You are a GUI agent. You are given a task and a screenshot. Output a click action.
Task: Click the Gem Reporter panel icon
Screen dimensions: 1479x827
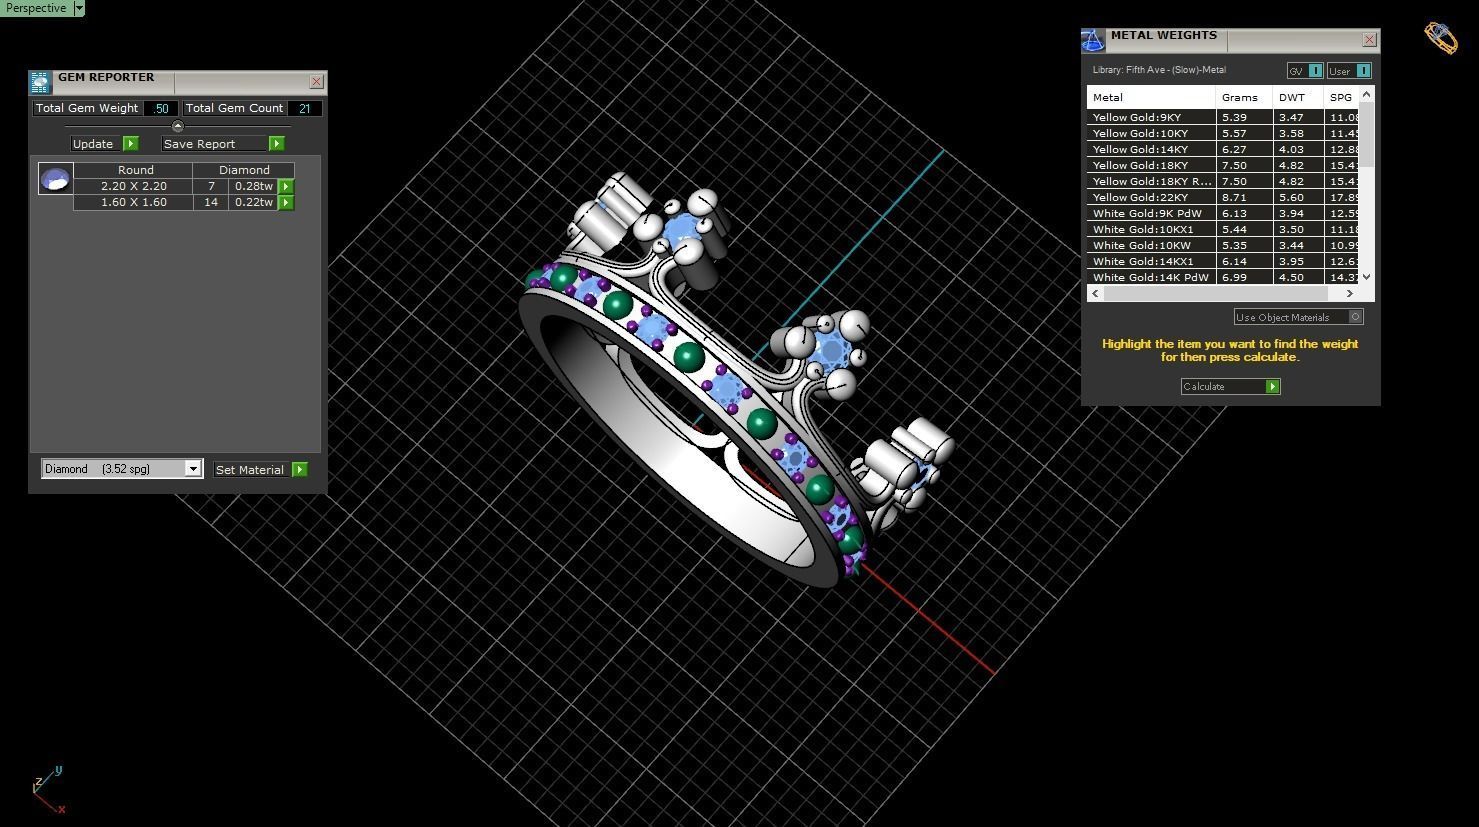pos(40,82)
